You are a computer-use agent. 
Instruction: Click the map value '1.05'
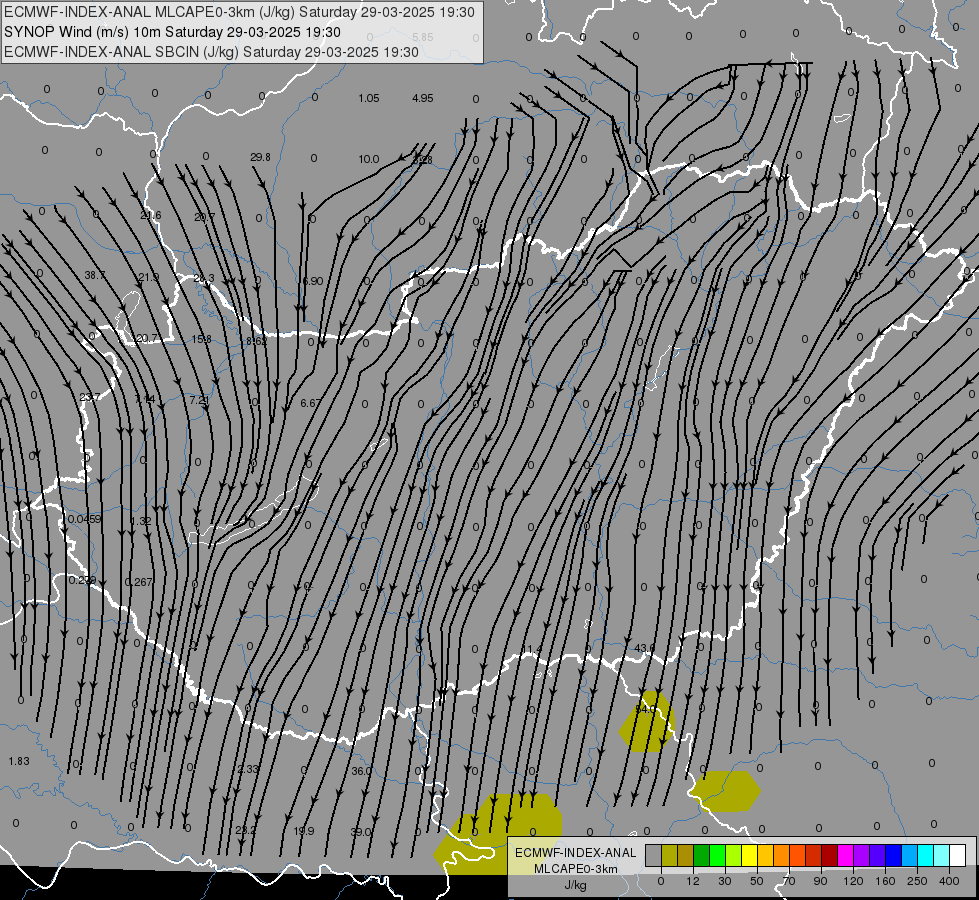pos(368,98)
